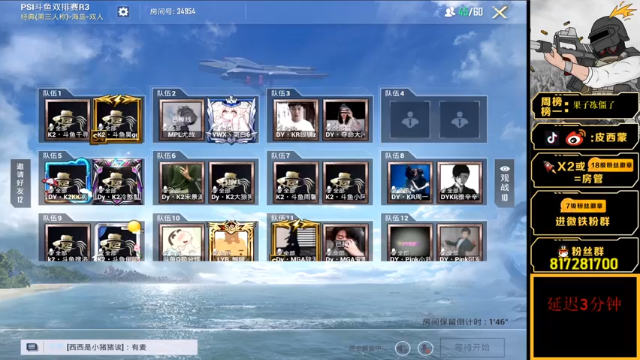Click the eye icon on spectate tab
Screen dimensions: 640x360
tap(504, 169)
